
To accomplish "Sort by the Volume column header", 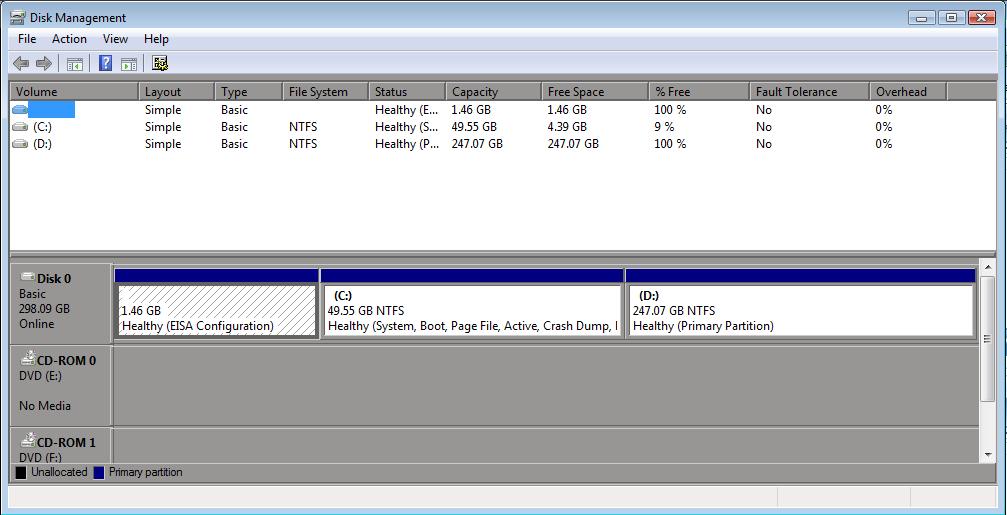I will pos(74,92).
